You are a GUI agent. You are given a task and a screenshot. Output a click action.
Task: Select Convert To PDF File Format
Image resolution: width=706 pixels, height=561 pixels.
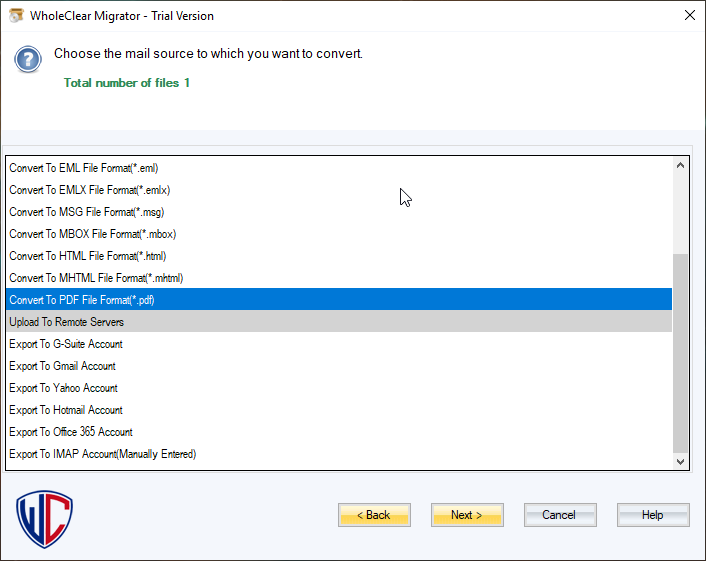82,300
